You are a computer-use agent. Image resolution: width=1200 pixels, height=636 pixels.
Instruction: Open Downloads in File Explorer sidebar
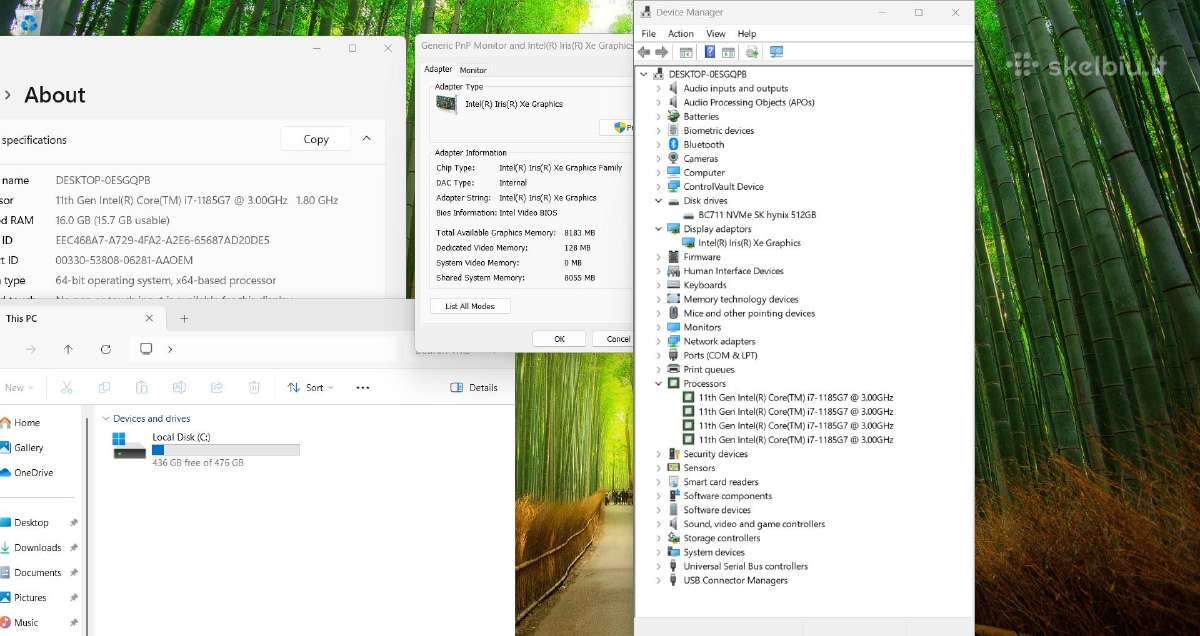pyautogui.click(x=38, y=548)
